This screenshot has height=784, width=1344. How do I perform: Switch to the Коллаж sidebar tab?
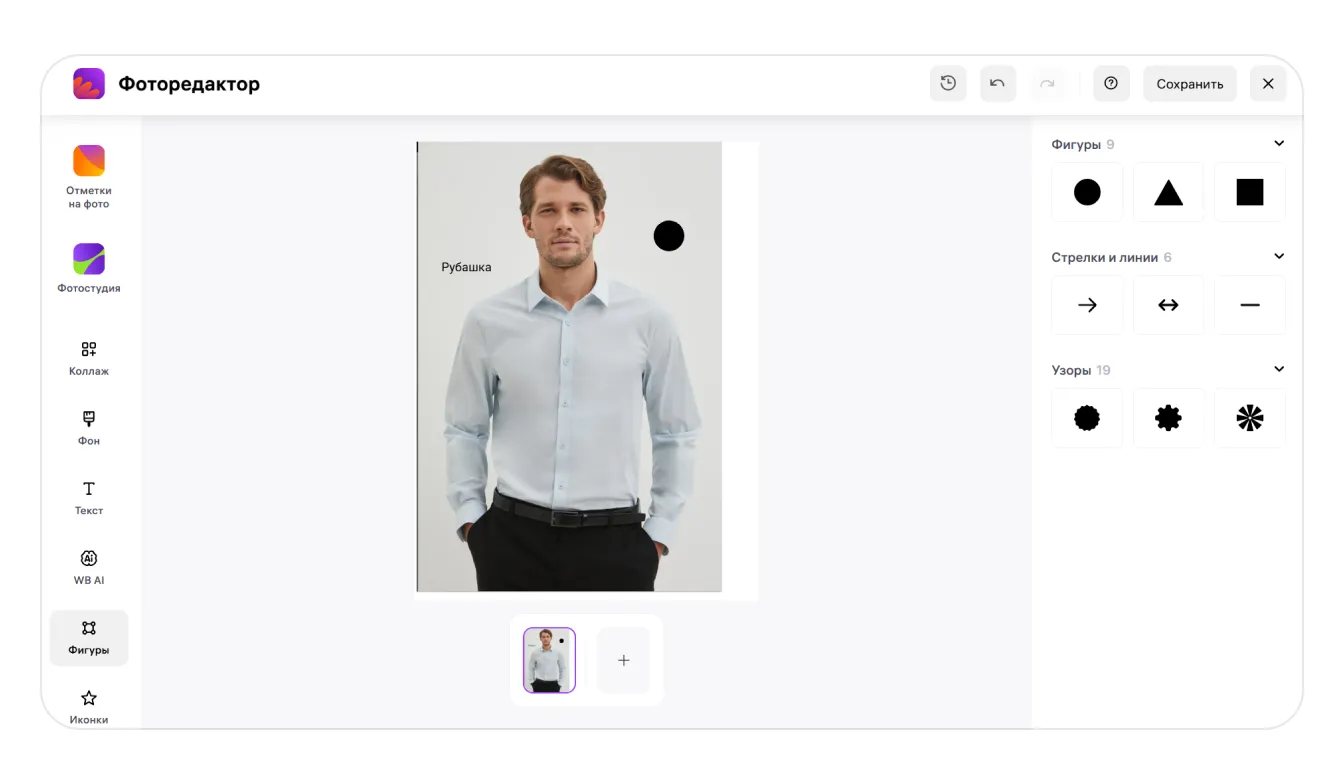tap(89, 358)
